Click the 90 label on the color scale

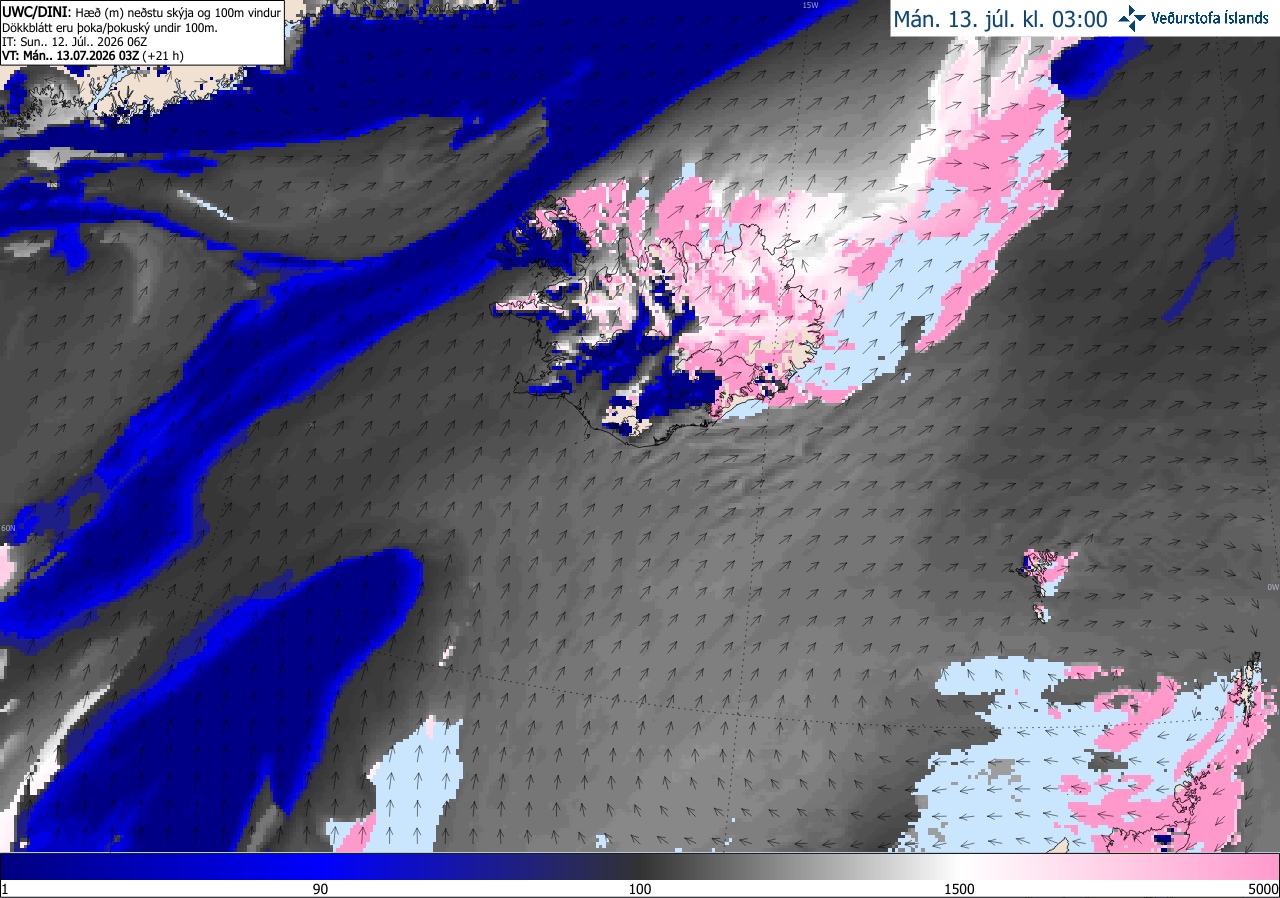click(320, 889)
